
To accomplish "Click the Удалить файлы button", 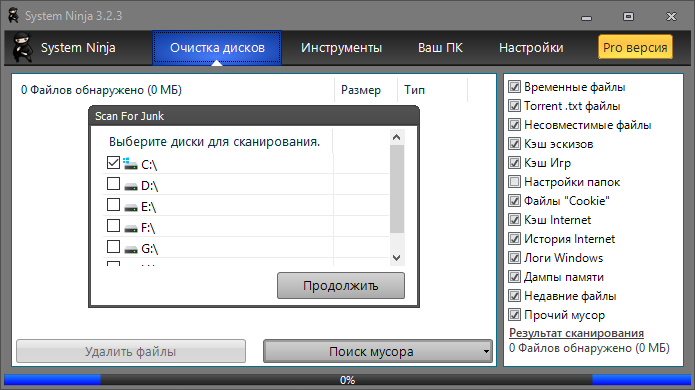I will tap(131, 352).
